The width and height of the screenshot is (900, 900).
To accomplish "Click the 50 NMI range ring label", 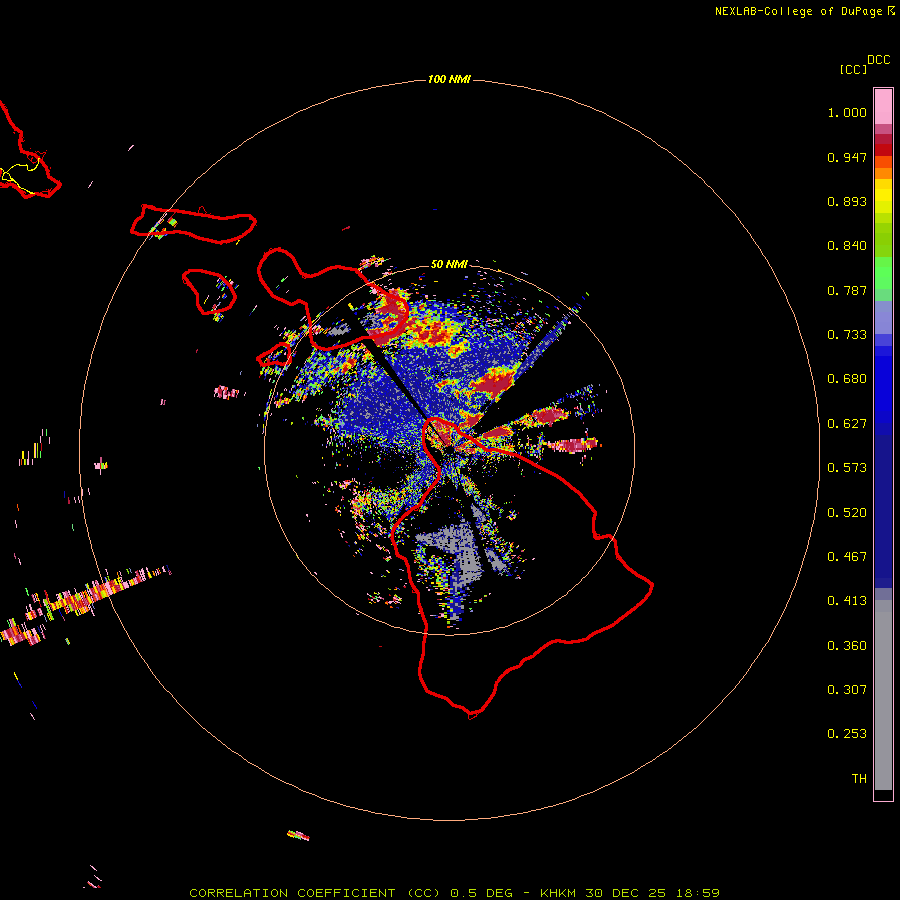I will 449,264.
